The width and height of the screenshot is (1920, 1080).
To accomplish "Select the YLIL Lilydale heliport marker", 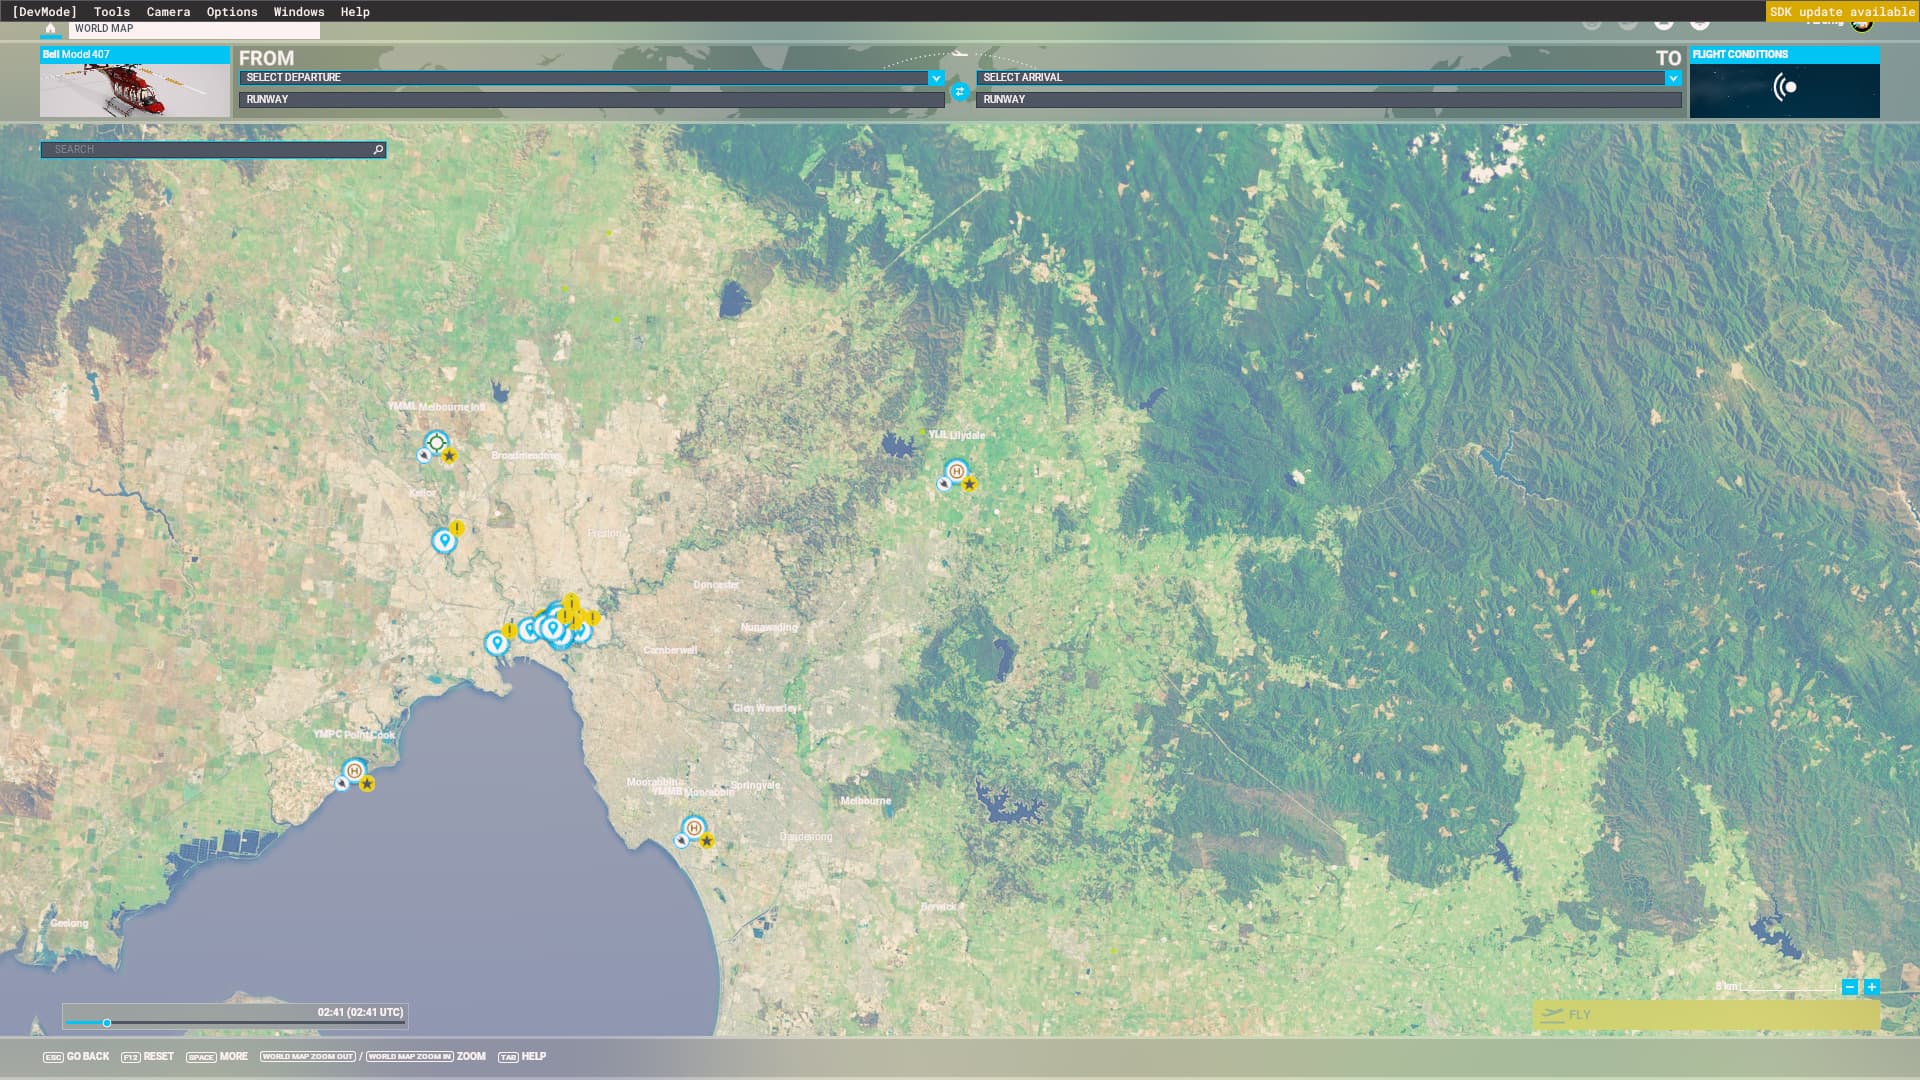I will [956, 471].
